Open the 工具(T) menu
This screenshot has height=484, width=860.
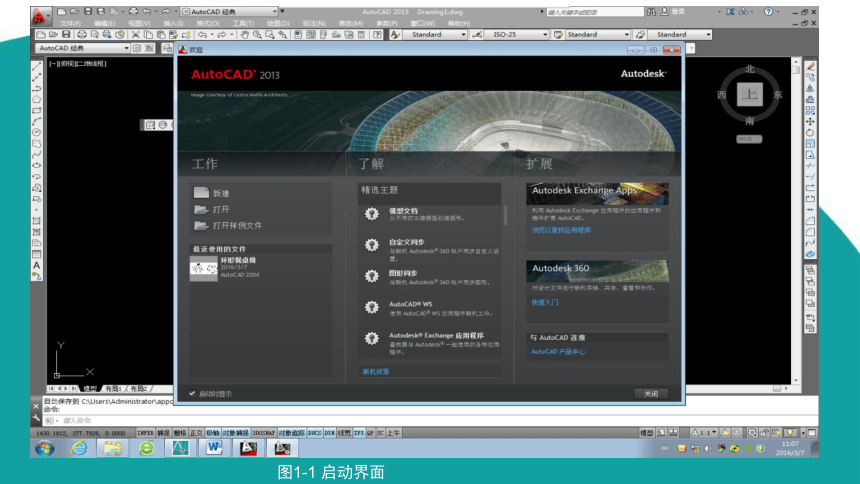tap(243, 24)
